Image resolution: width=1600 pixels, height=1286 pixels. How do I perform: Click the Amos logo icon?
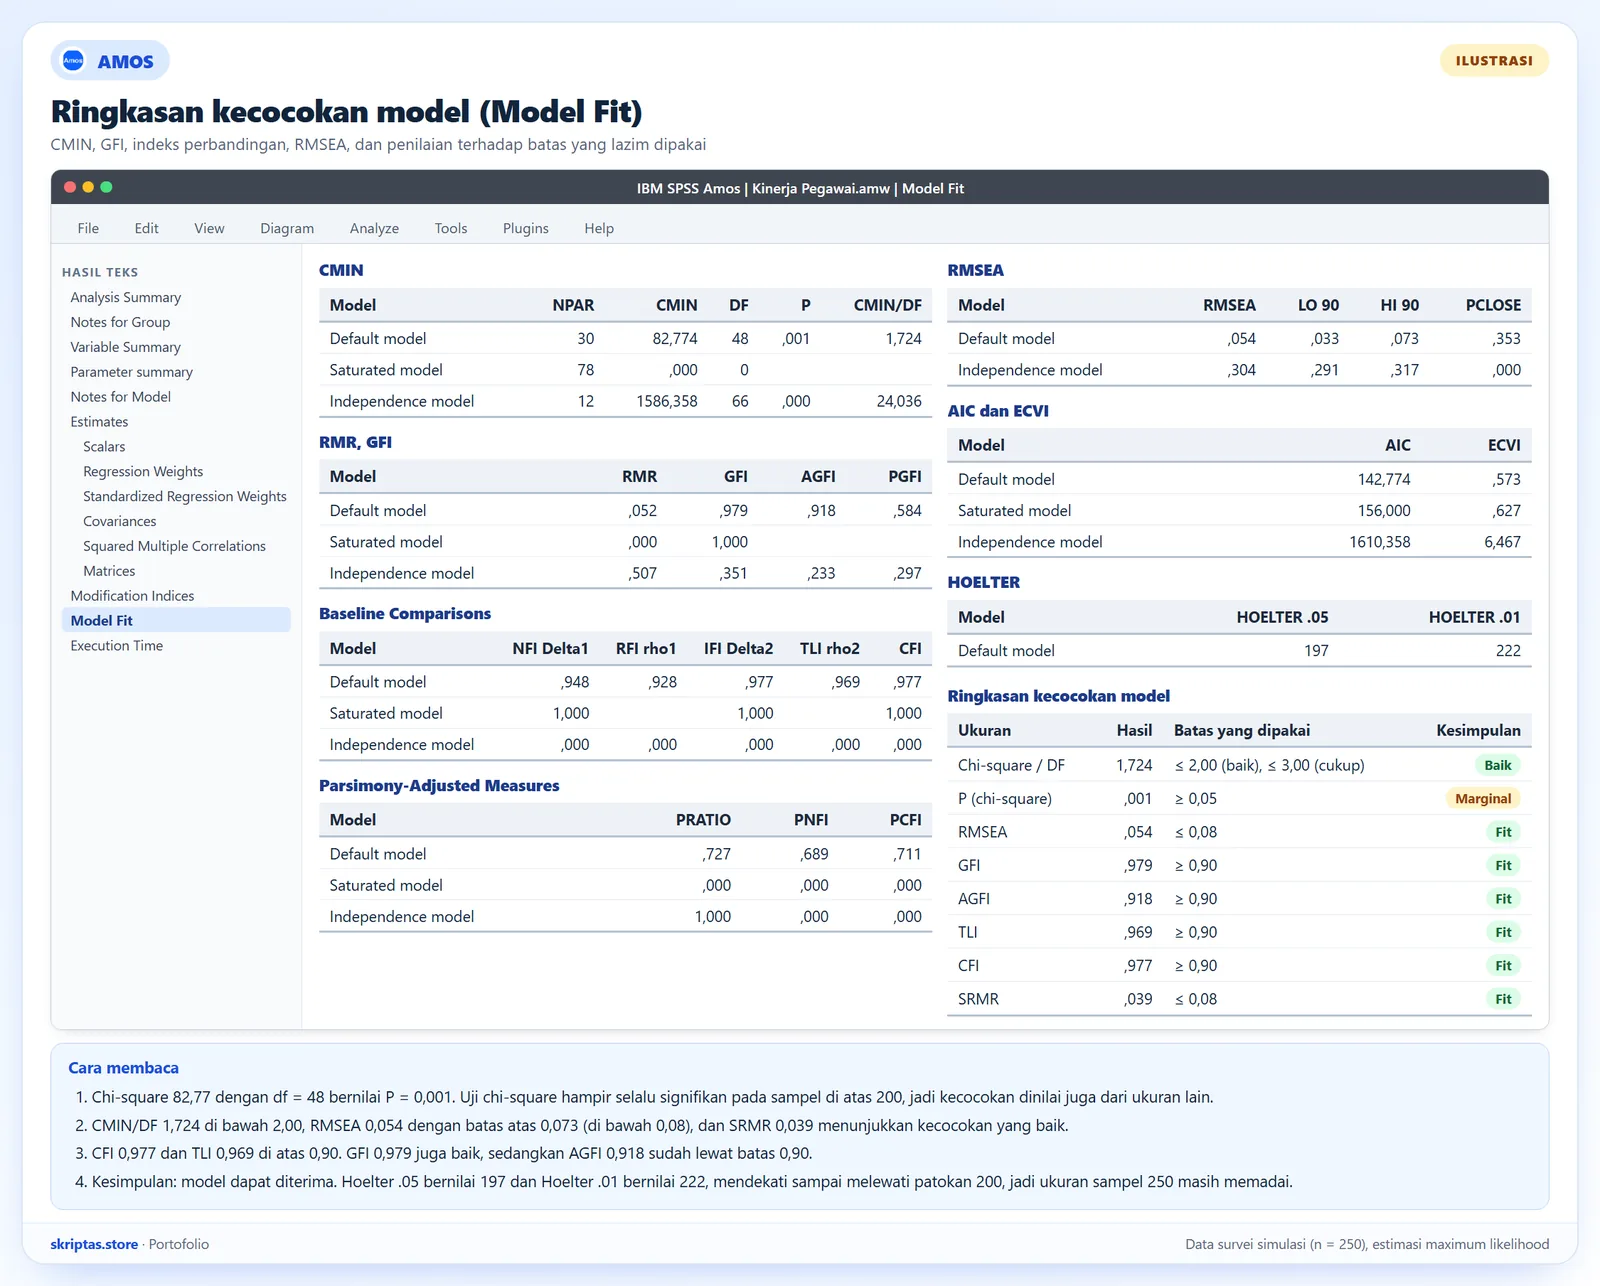(x=73, y=61)
